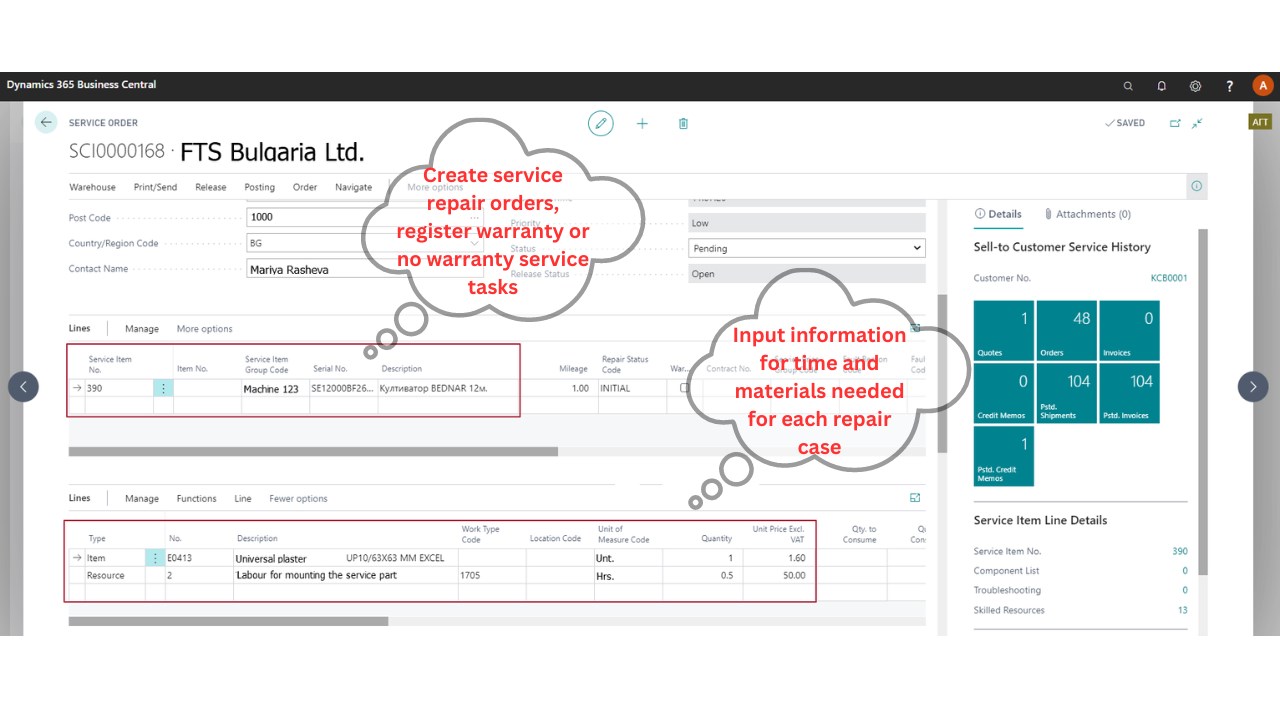Screen dimensions: 1280x720
Task: Open page in new window icon
Action: [1175, 123]
